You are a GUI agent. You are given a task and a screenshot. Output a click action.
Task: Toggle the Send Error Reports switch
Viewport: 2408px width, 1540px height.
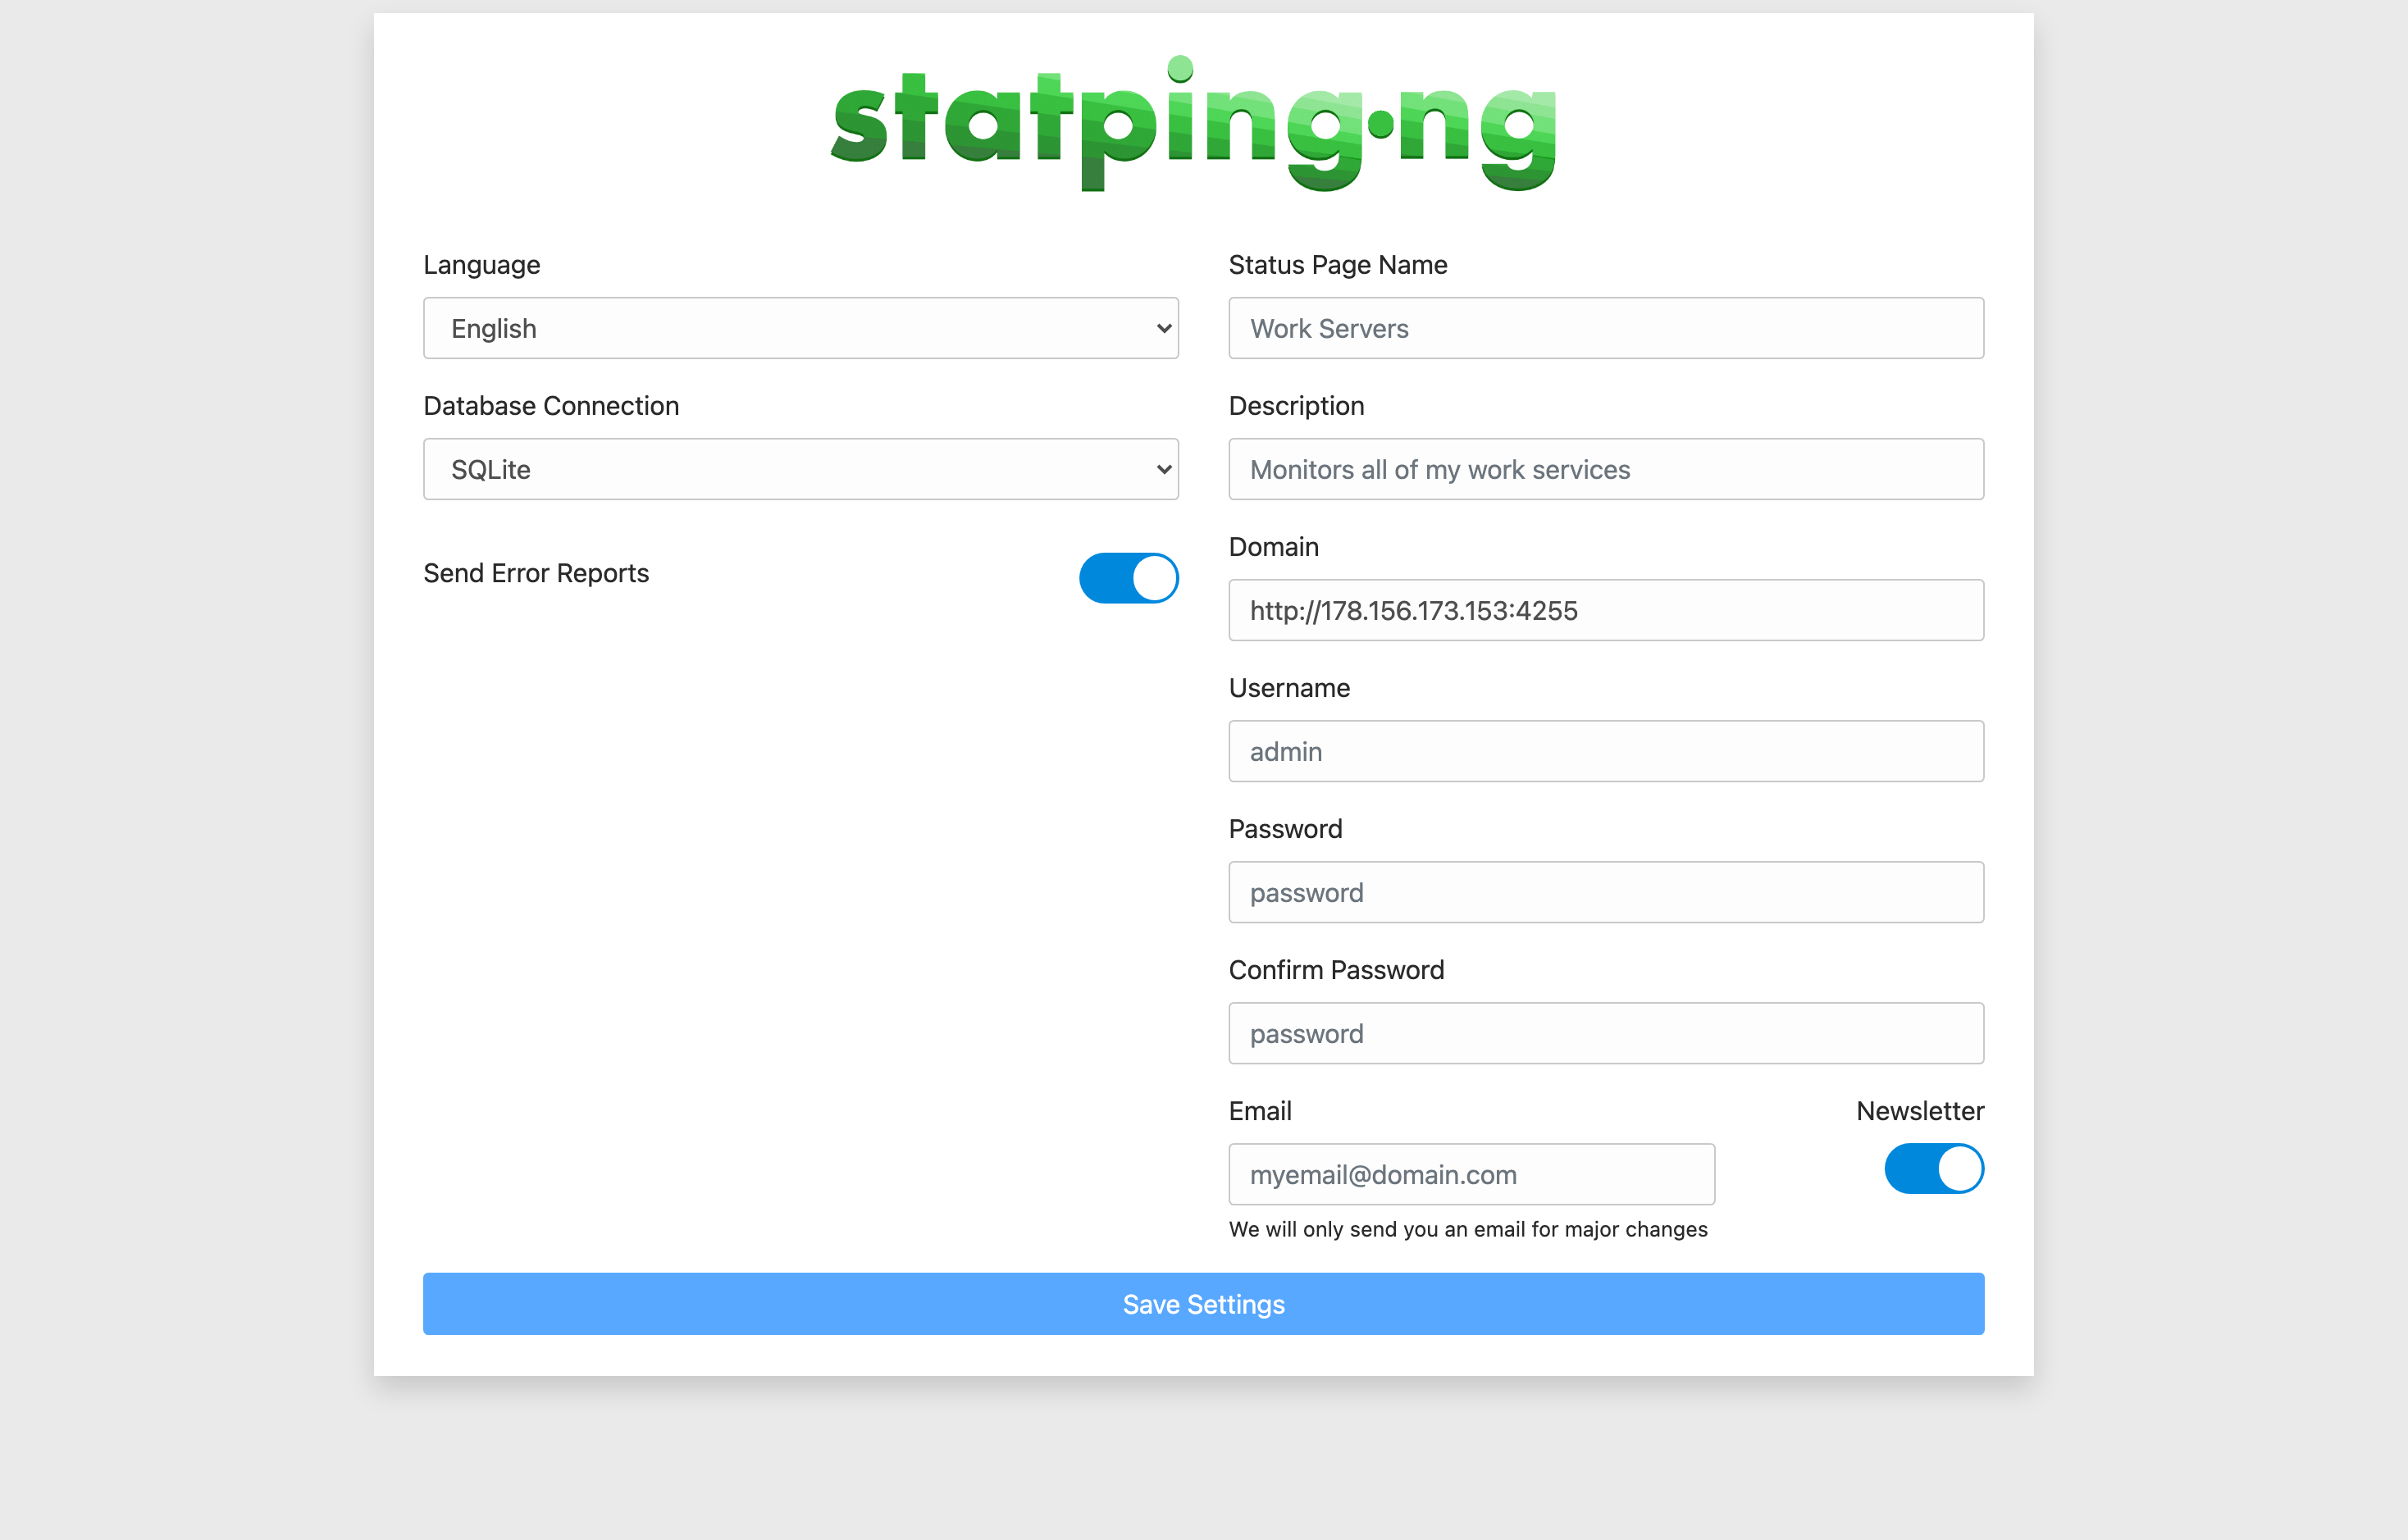pos(1128,578)
